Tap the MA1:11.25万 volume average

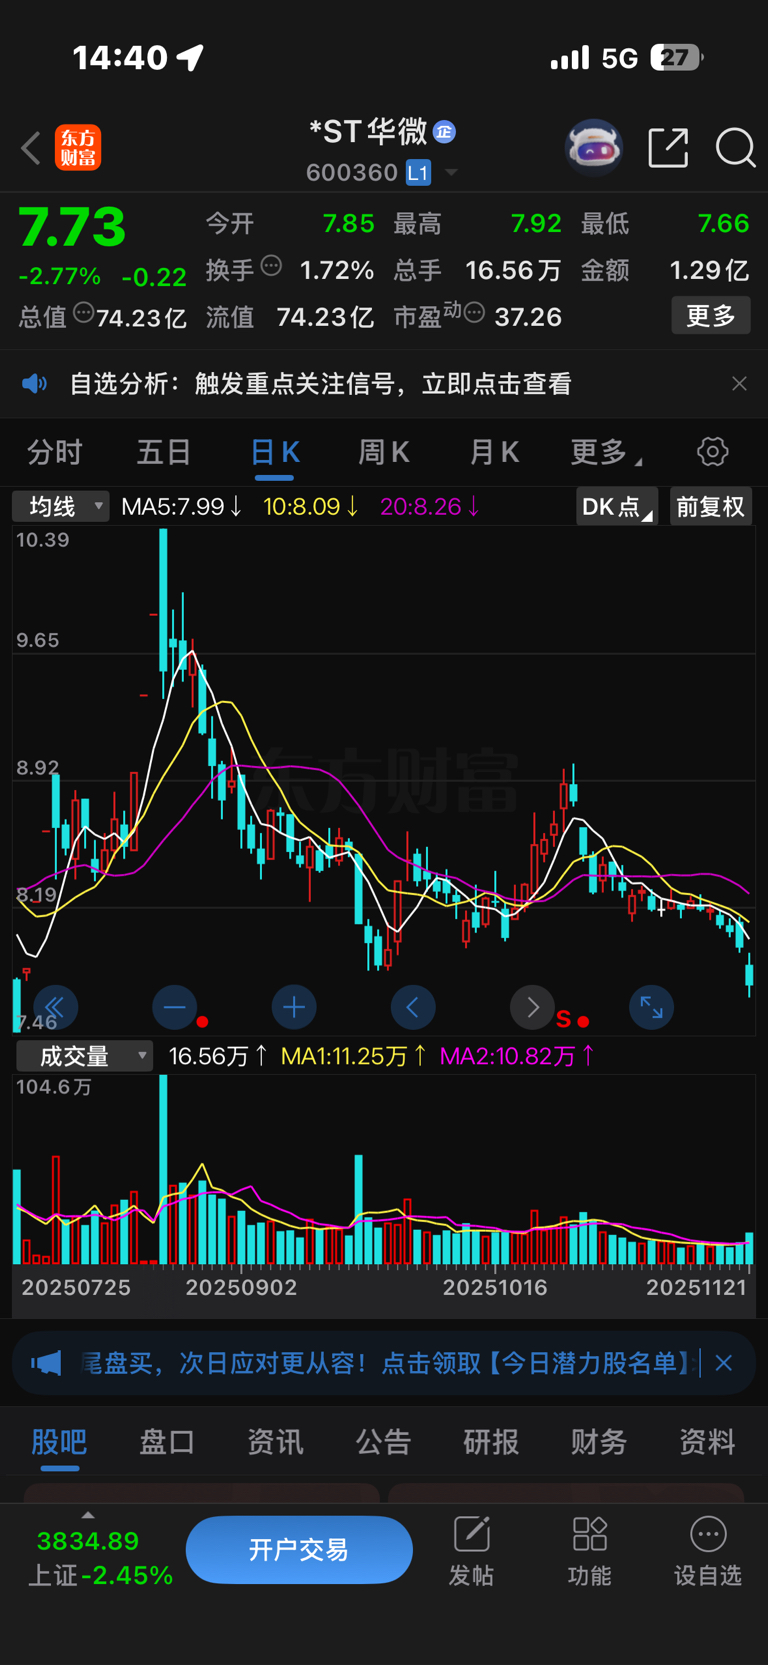(354, 1056)
